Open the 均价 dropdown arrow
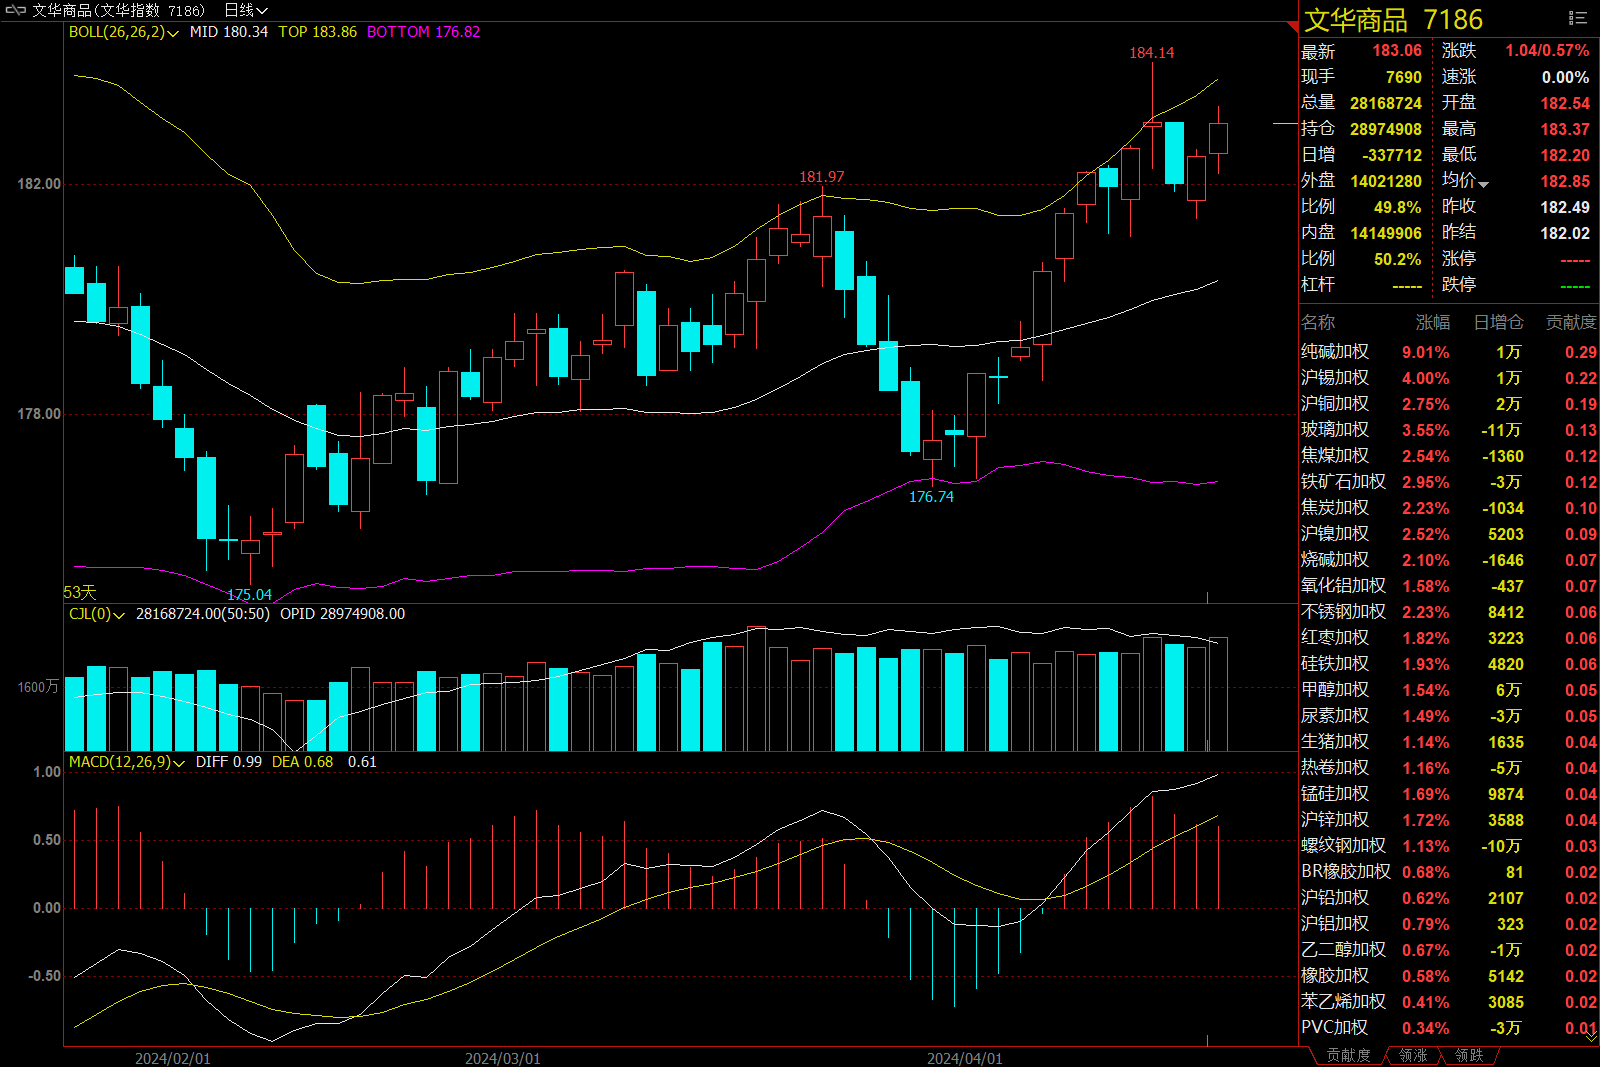The width and height of the screenshot is (1600, 1067). tap(1483, 184)
